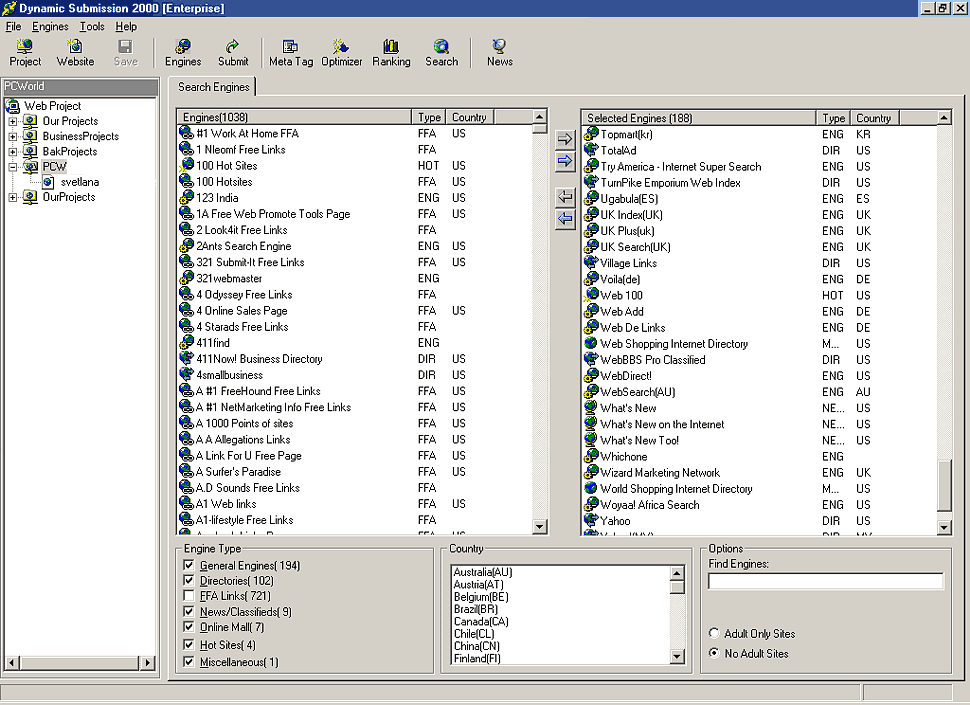Uncheck General Engines checkbox
The image size is (970, 705).
pos(189,565)
